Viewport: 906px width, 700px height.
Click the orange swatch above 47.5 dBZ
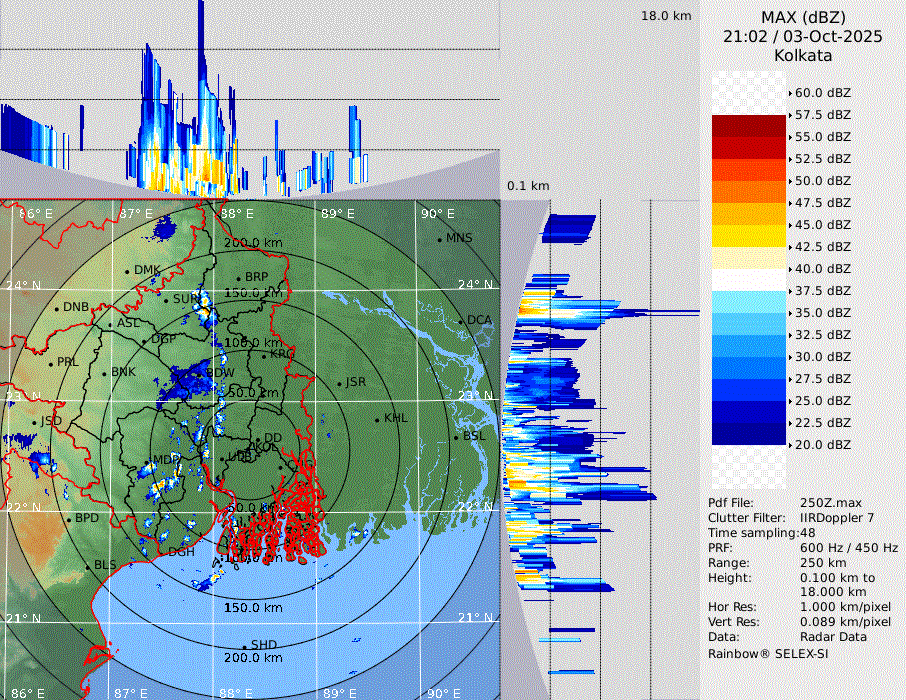[749, 192]
